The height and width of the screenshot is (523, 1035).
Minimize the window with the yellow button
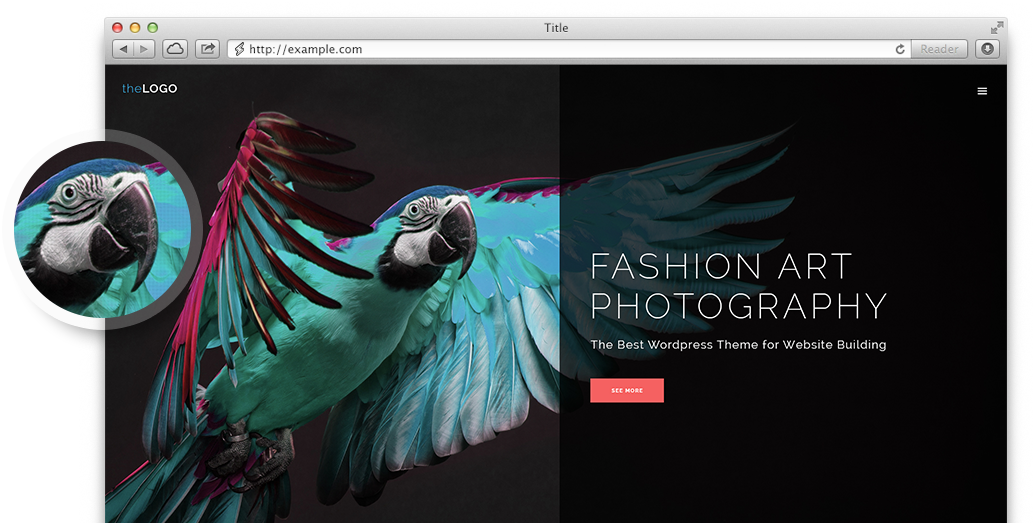(135, 28)
